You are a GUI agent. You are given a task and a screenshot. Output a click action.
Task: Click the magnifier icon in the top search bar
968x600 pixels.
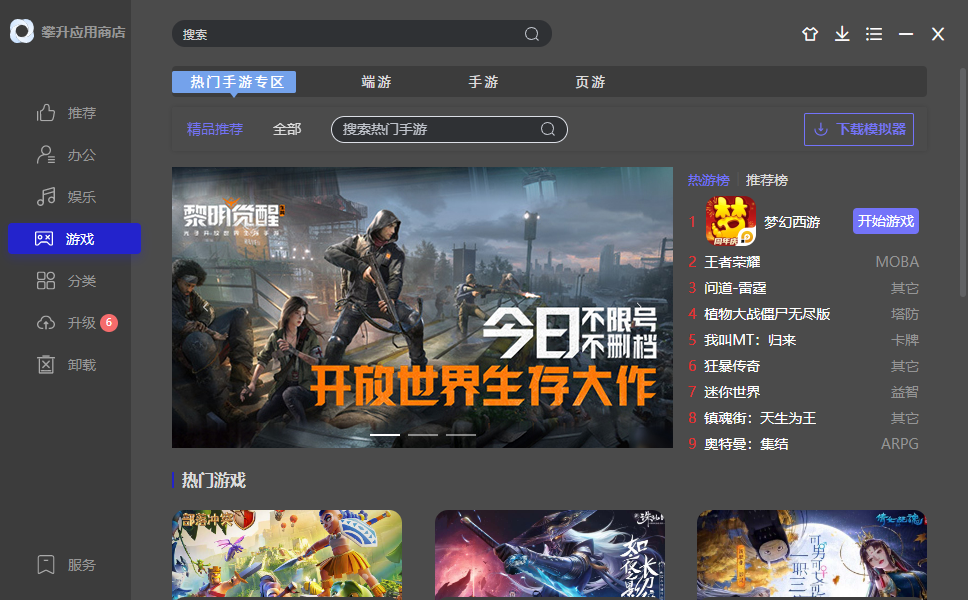(532, 34)
